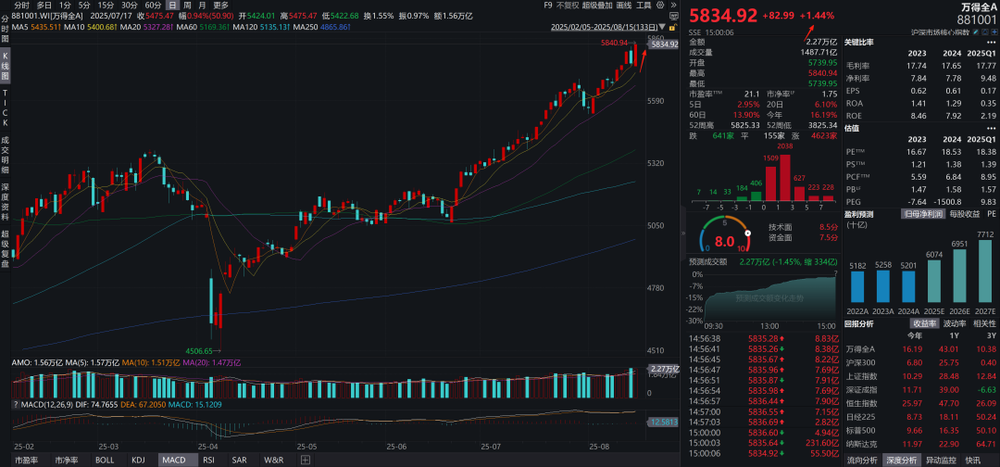
Task: Expand the 更多 period options
Action: [221, 5]
